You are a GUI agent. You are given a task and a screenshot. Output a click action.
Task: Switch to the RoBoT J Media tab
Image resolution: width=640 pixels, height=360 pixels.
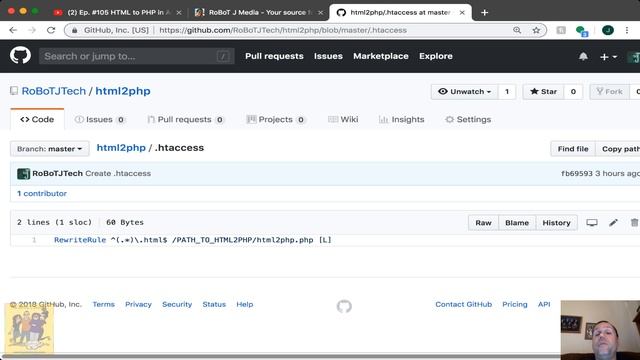pos(259,13)
